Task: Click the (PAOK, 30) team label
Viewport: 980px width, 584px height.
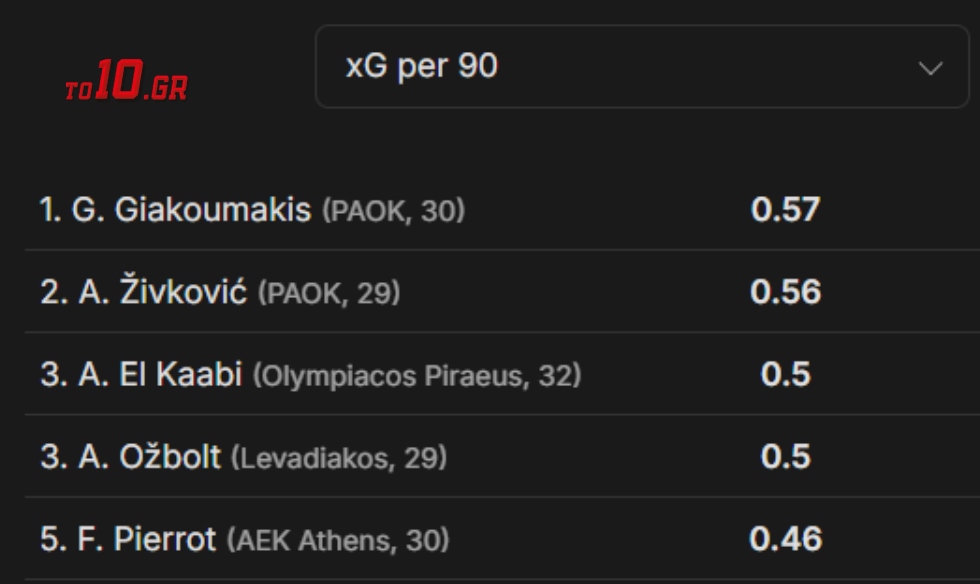Action: pos(393,211)
